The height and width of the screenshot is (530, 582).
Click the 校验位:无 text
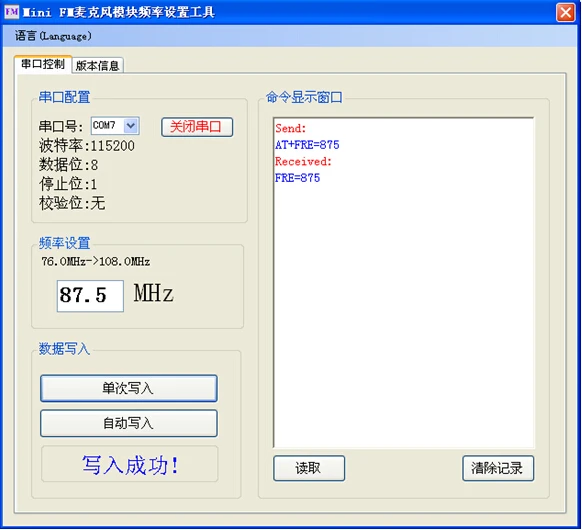(72, 203)
